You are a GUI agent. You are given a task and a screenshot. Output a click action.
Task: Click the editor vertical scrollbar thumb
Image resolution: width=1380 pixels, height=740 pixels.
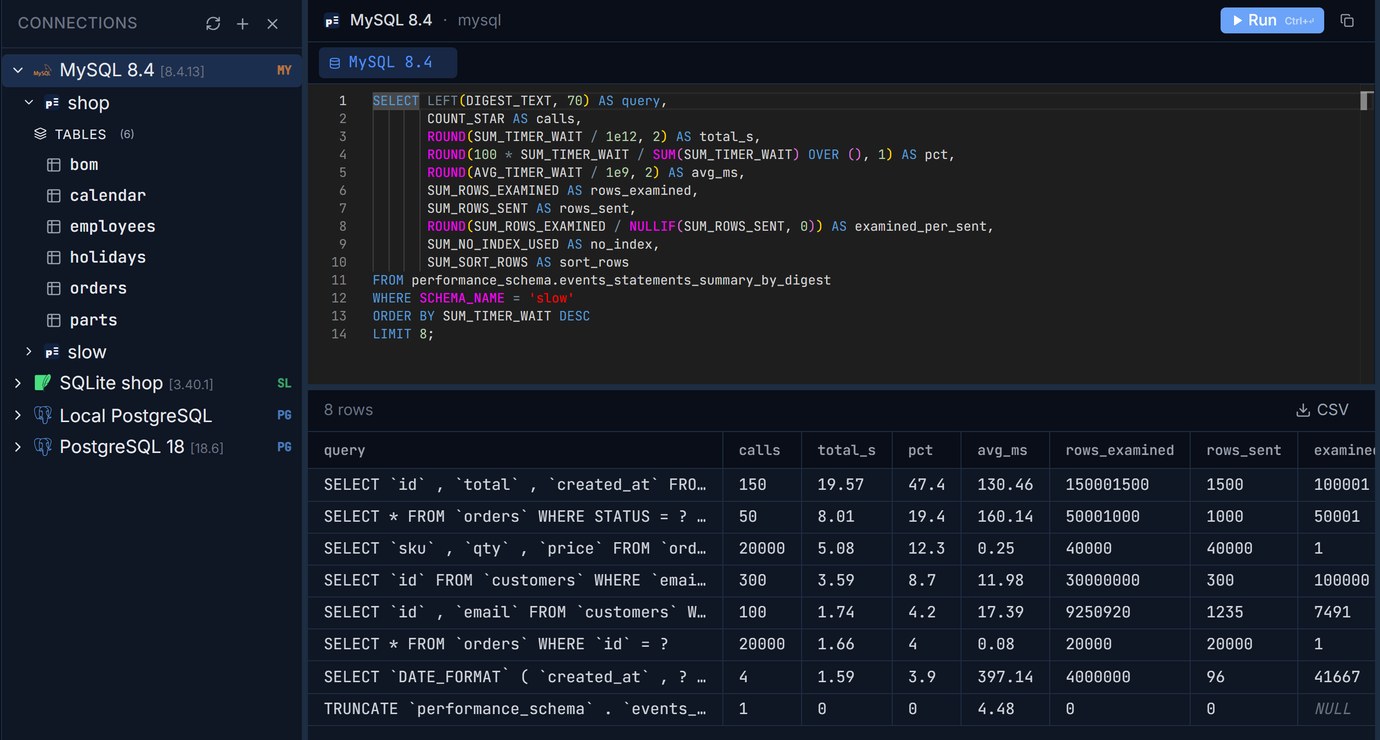point(1366,100)
